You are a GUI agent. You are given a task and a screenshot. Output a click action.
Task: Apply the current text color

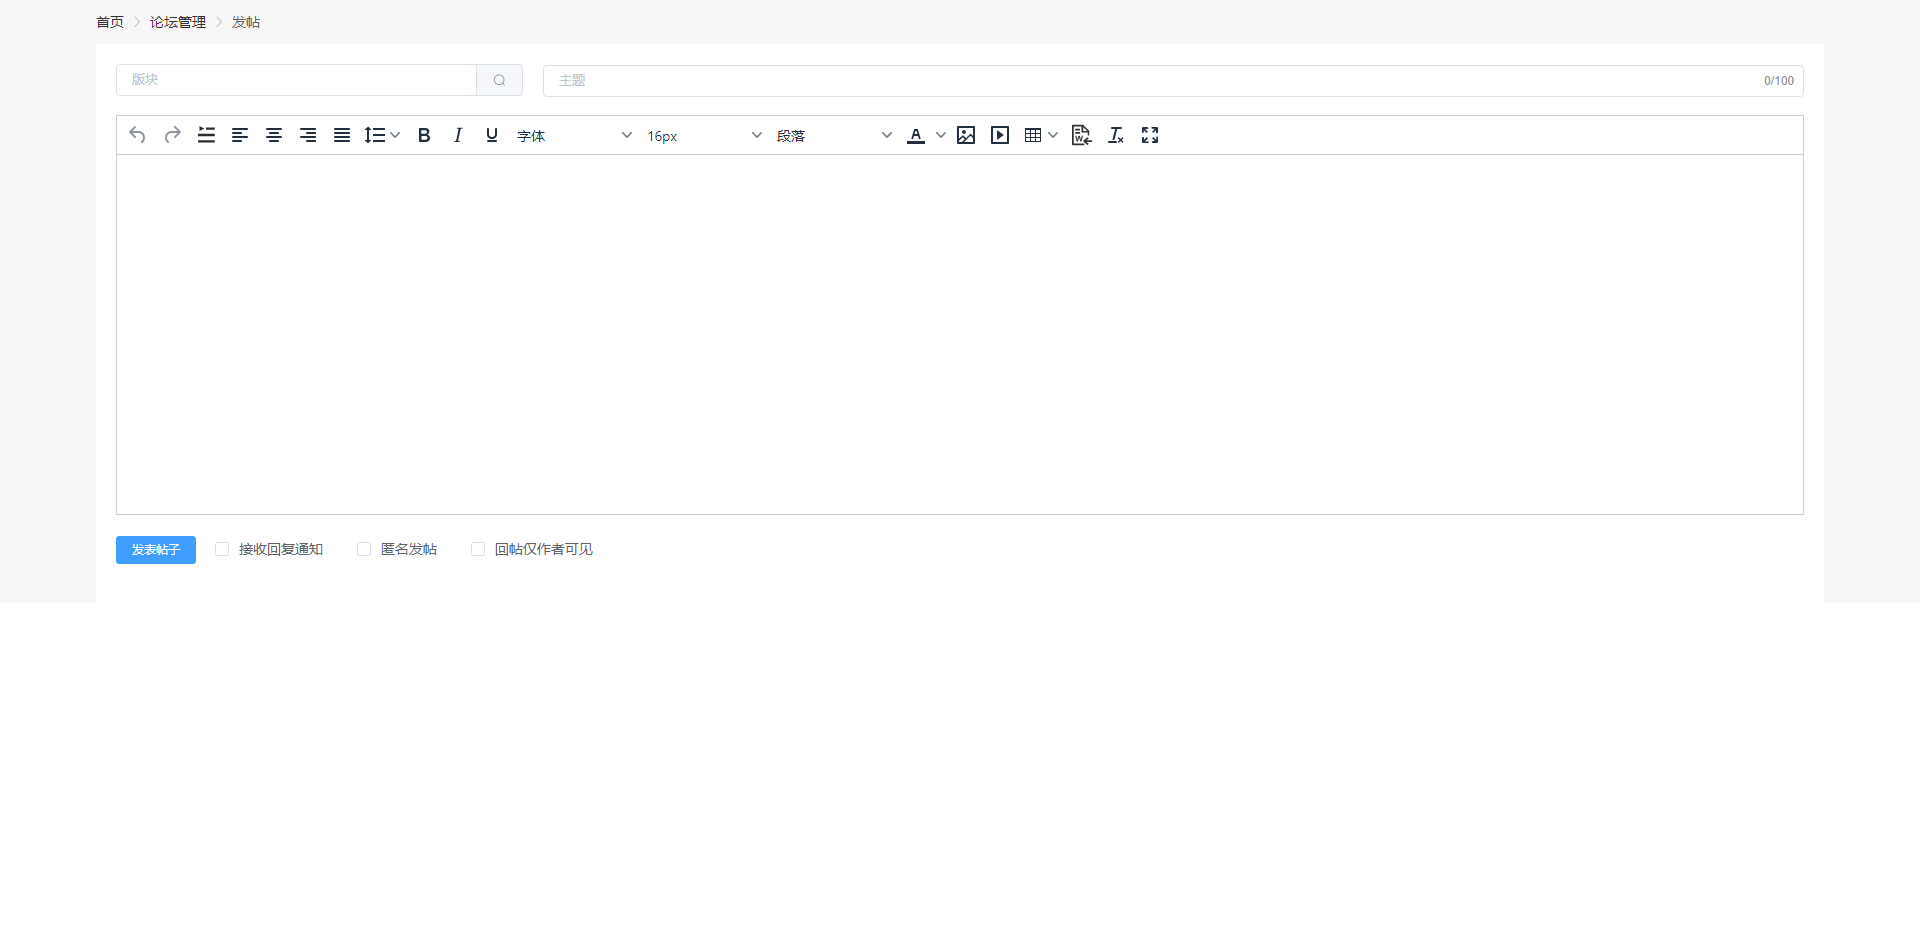point(916,135)
